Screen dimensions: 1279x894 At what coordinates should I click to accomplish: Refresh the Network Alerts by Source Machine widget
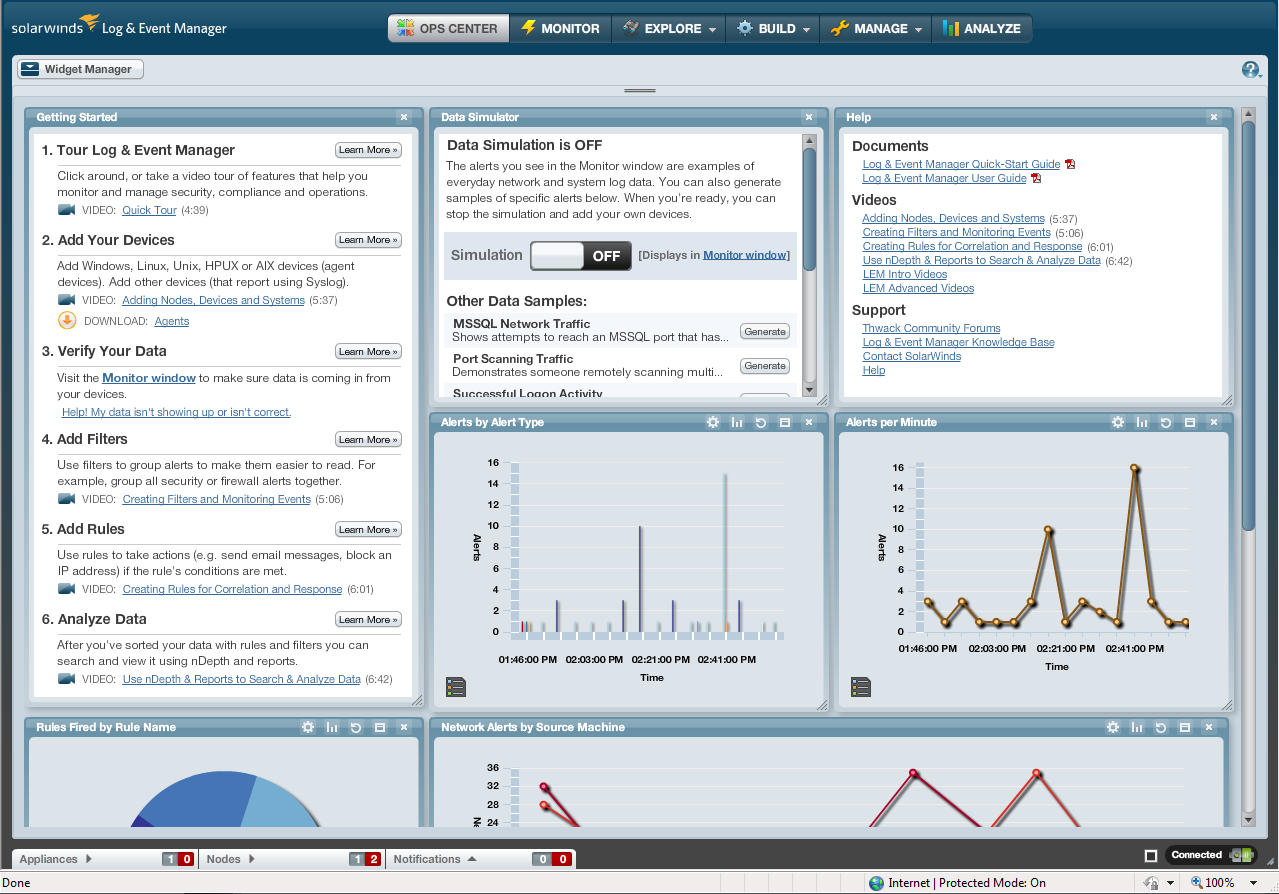coord(1161,727)
